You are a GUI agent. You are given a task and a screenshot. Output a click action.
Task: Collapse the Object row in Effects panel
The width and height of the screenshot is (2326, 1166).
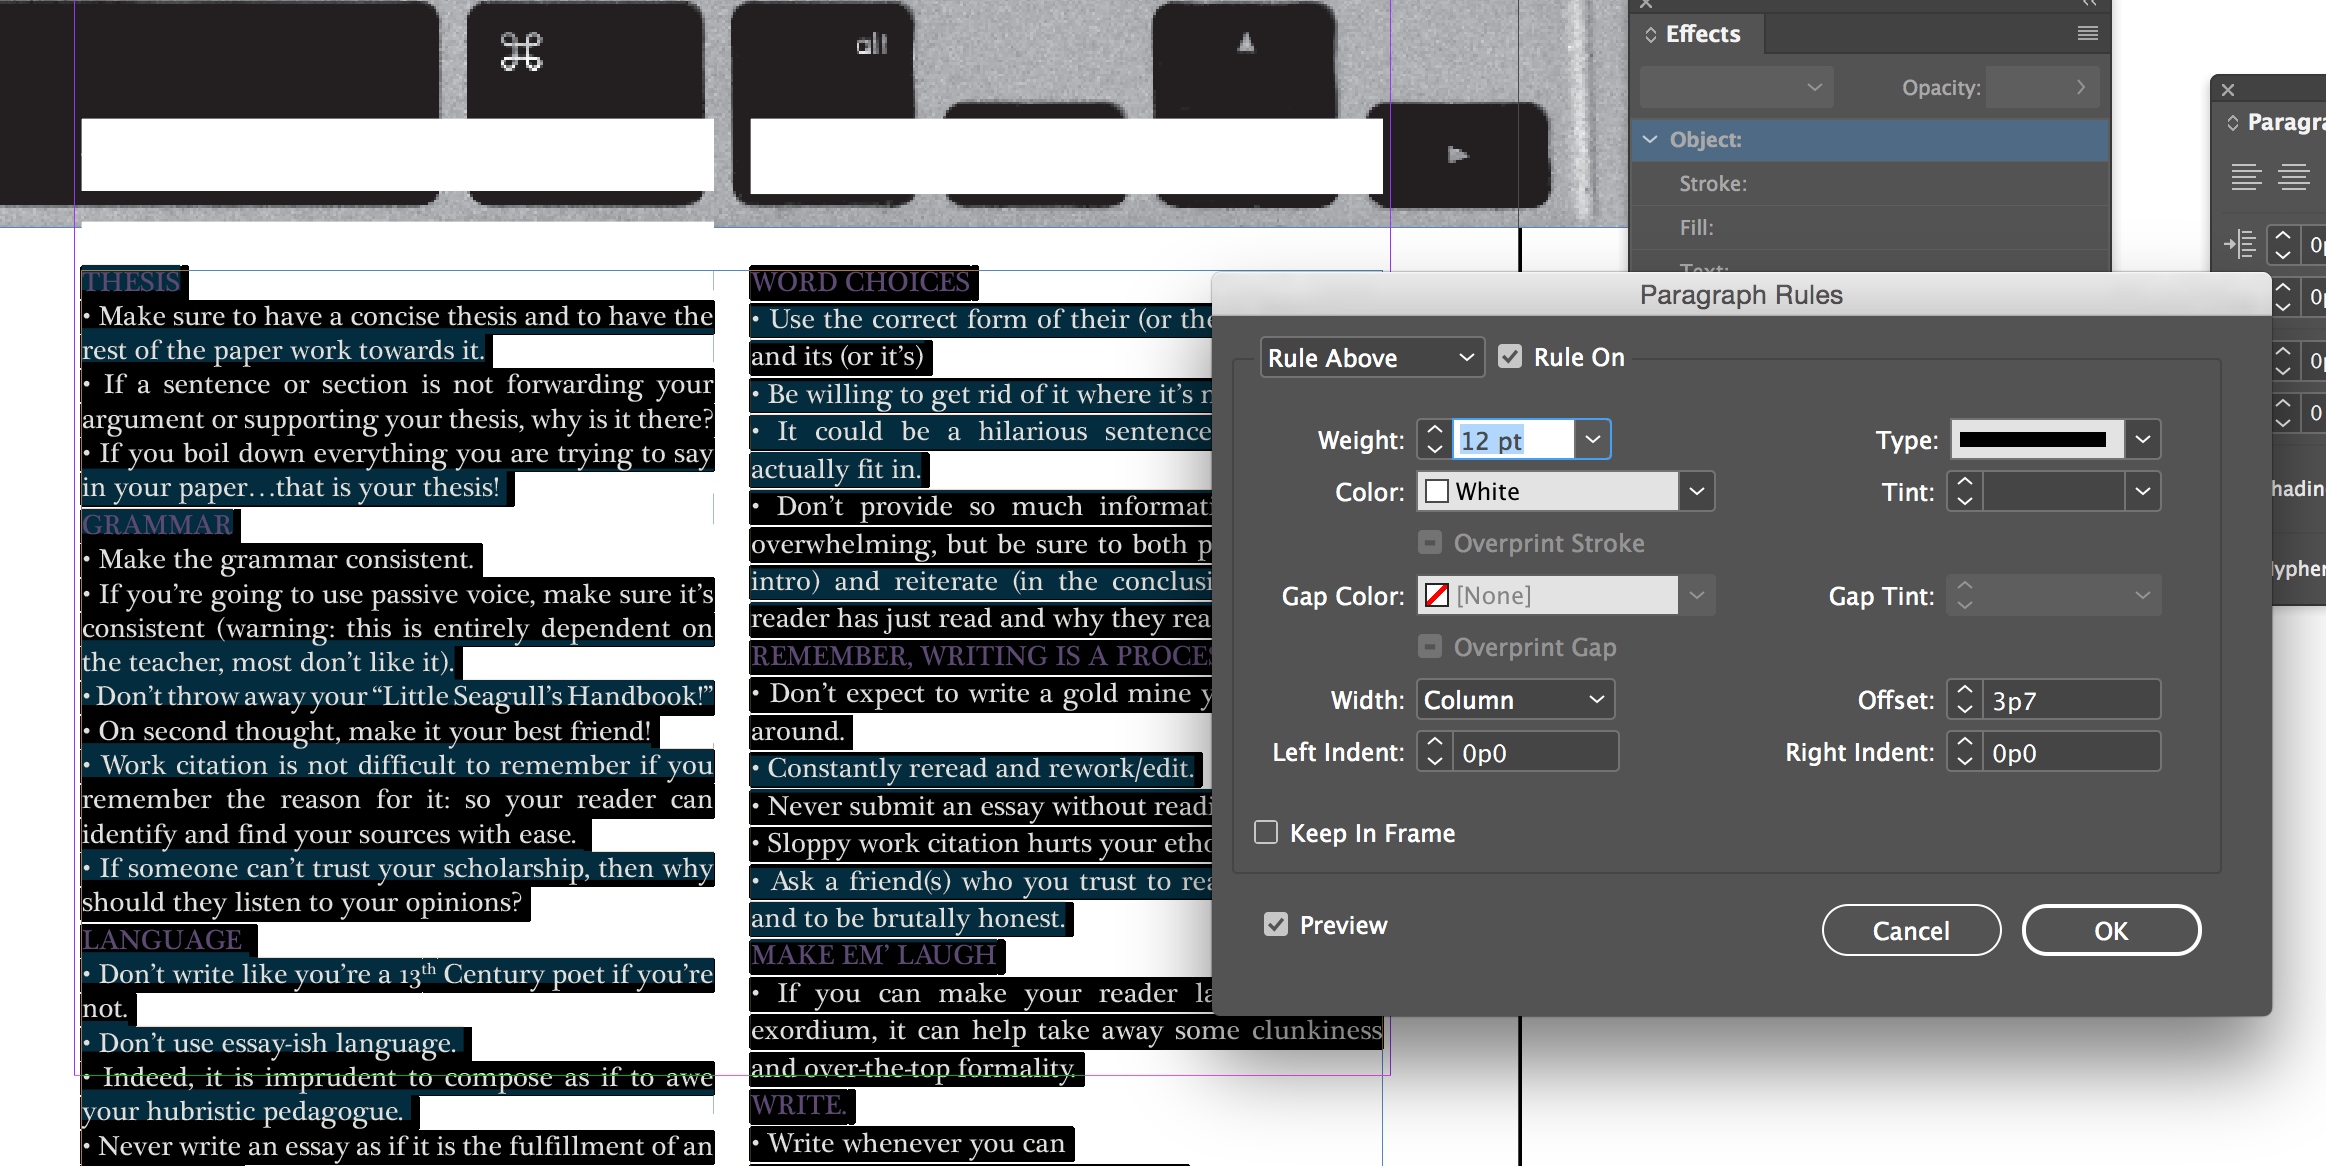point(1650,140)
